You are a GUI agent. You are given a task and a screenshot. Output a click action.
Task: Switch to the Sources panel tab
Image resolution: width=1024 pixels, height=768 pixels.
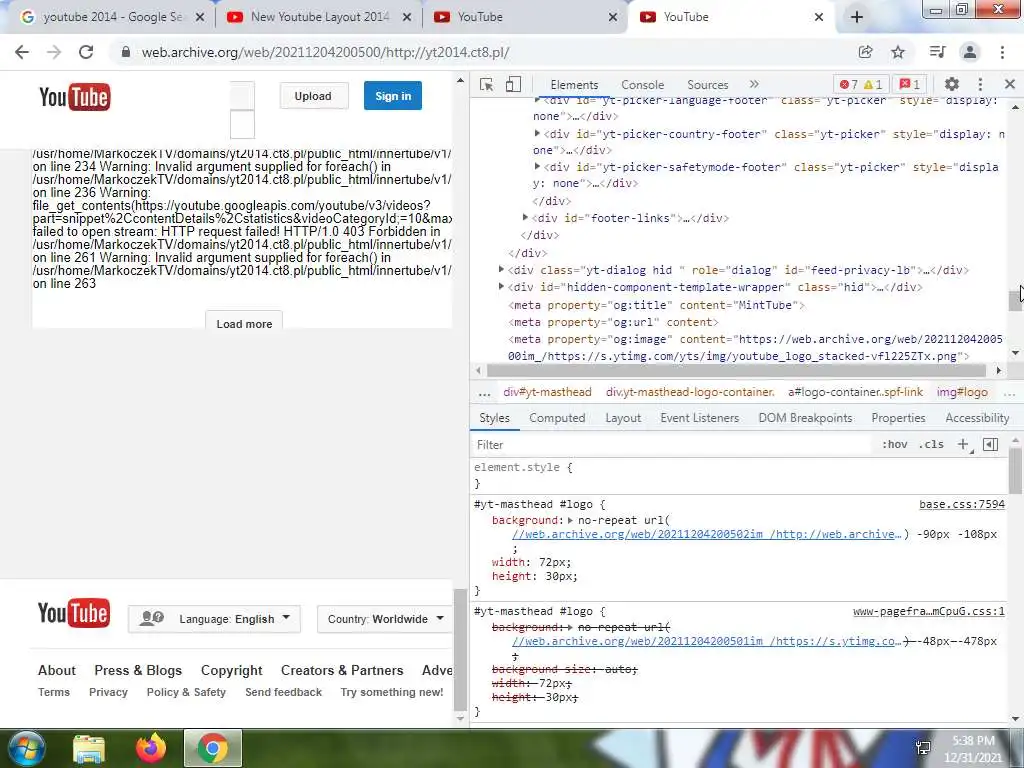(707, 85)
